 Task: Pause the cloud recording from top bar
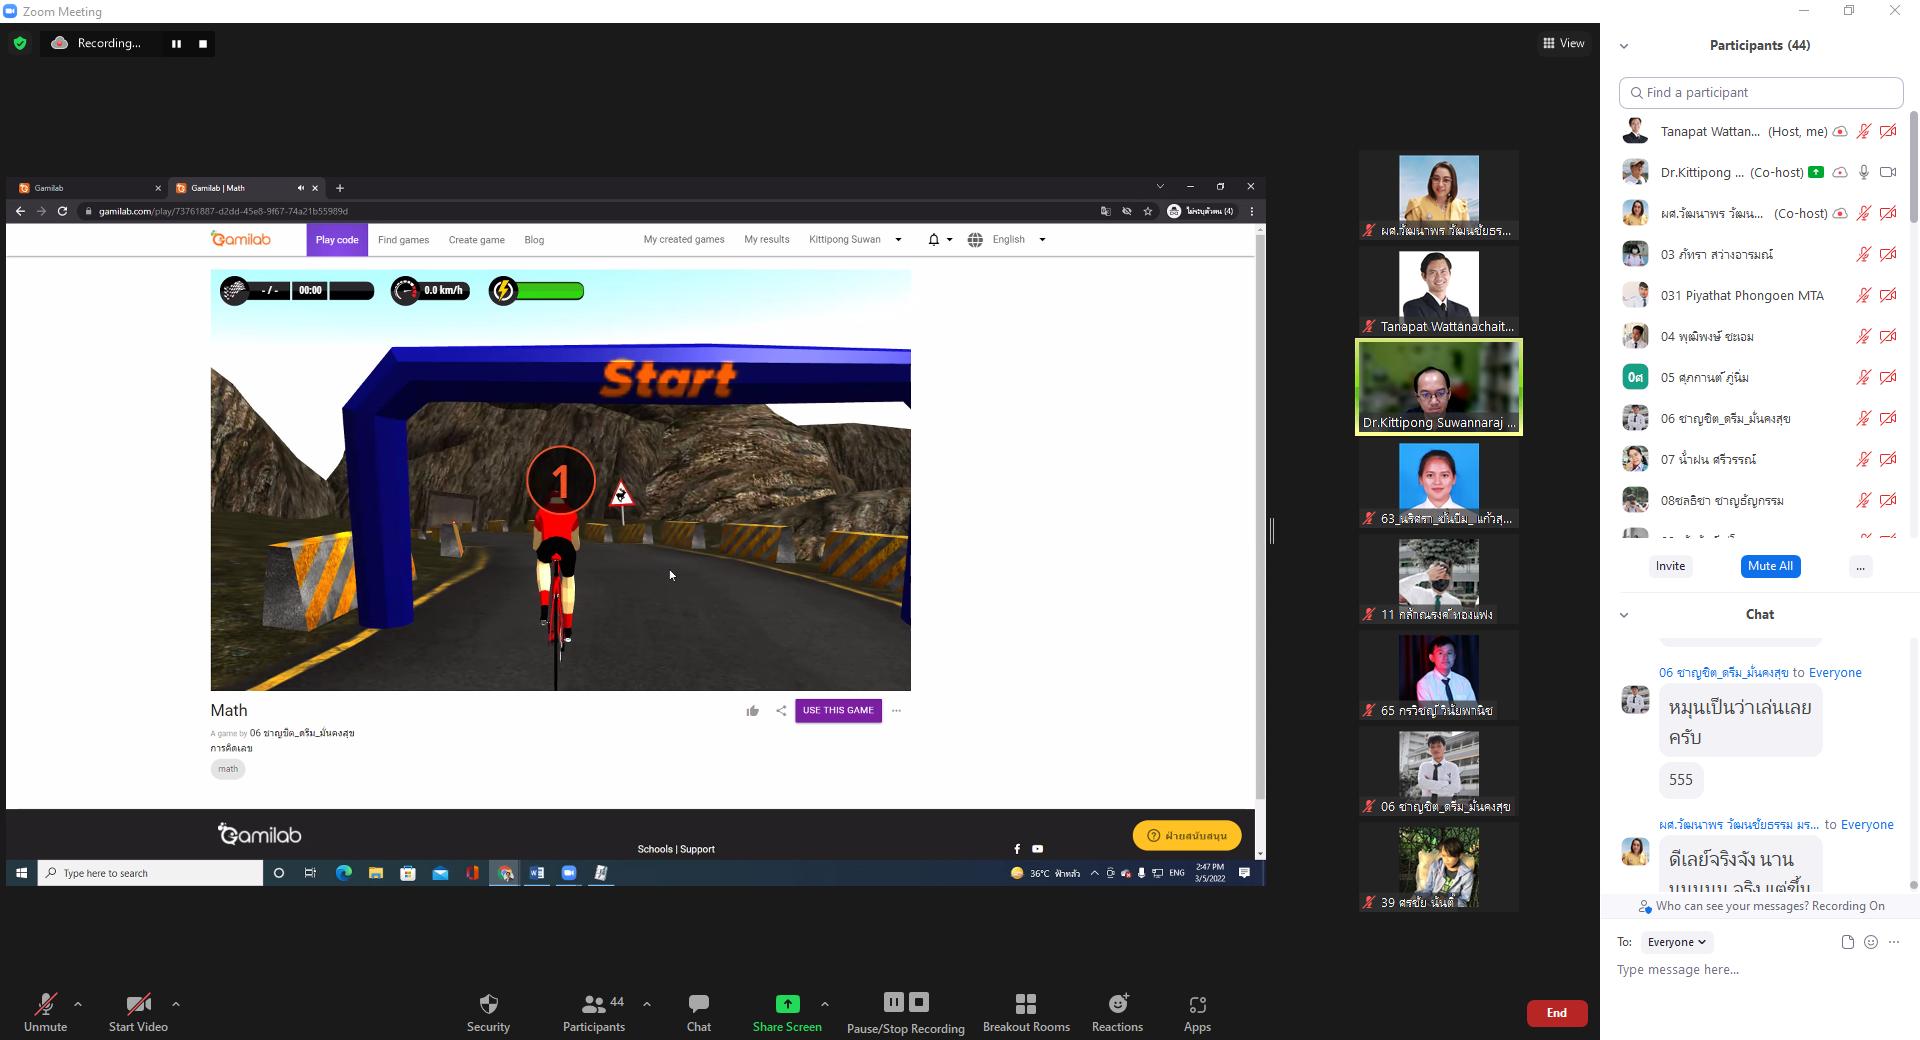[176, 43]
